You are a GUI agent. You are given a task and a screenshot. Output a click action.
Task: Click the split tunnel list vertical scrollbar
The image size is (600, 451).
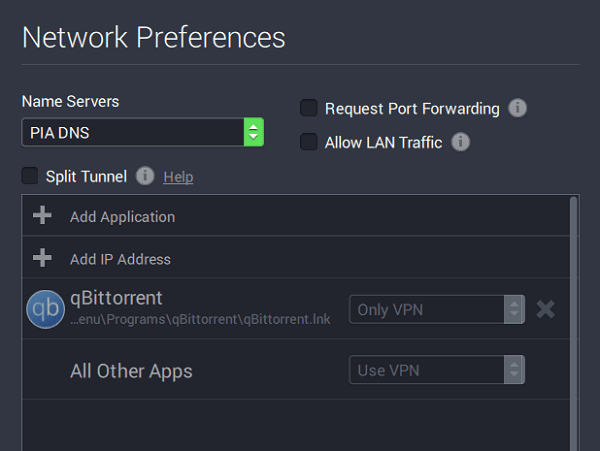[574, 323]
